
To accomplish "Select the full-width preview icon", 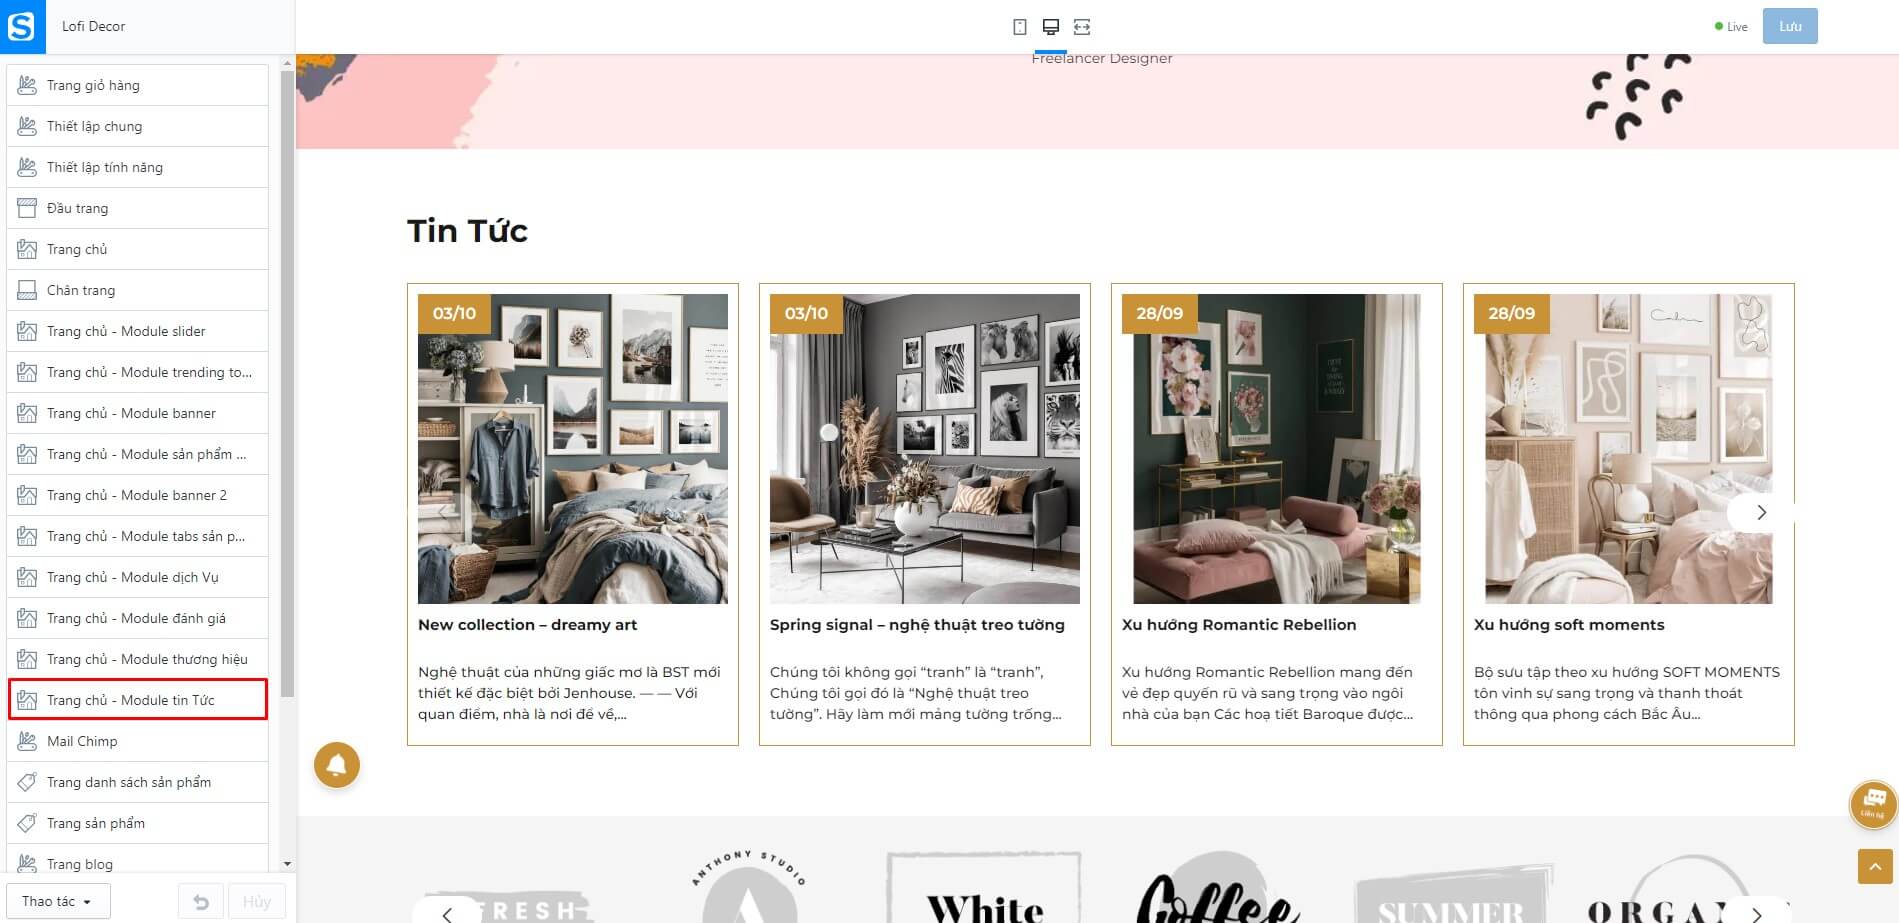I will click(1082, 27).
